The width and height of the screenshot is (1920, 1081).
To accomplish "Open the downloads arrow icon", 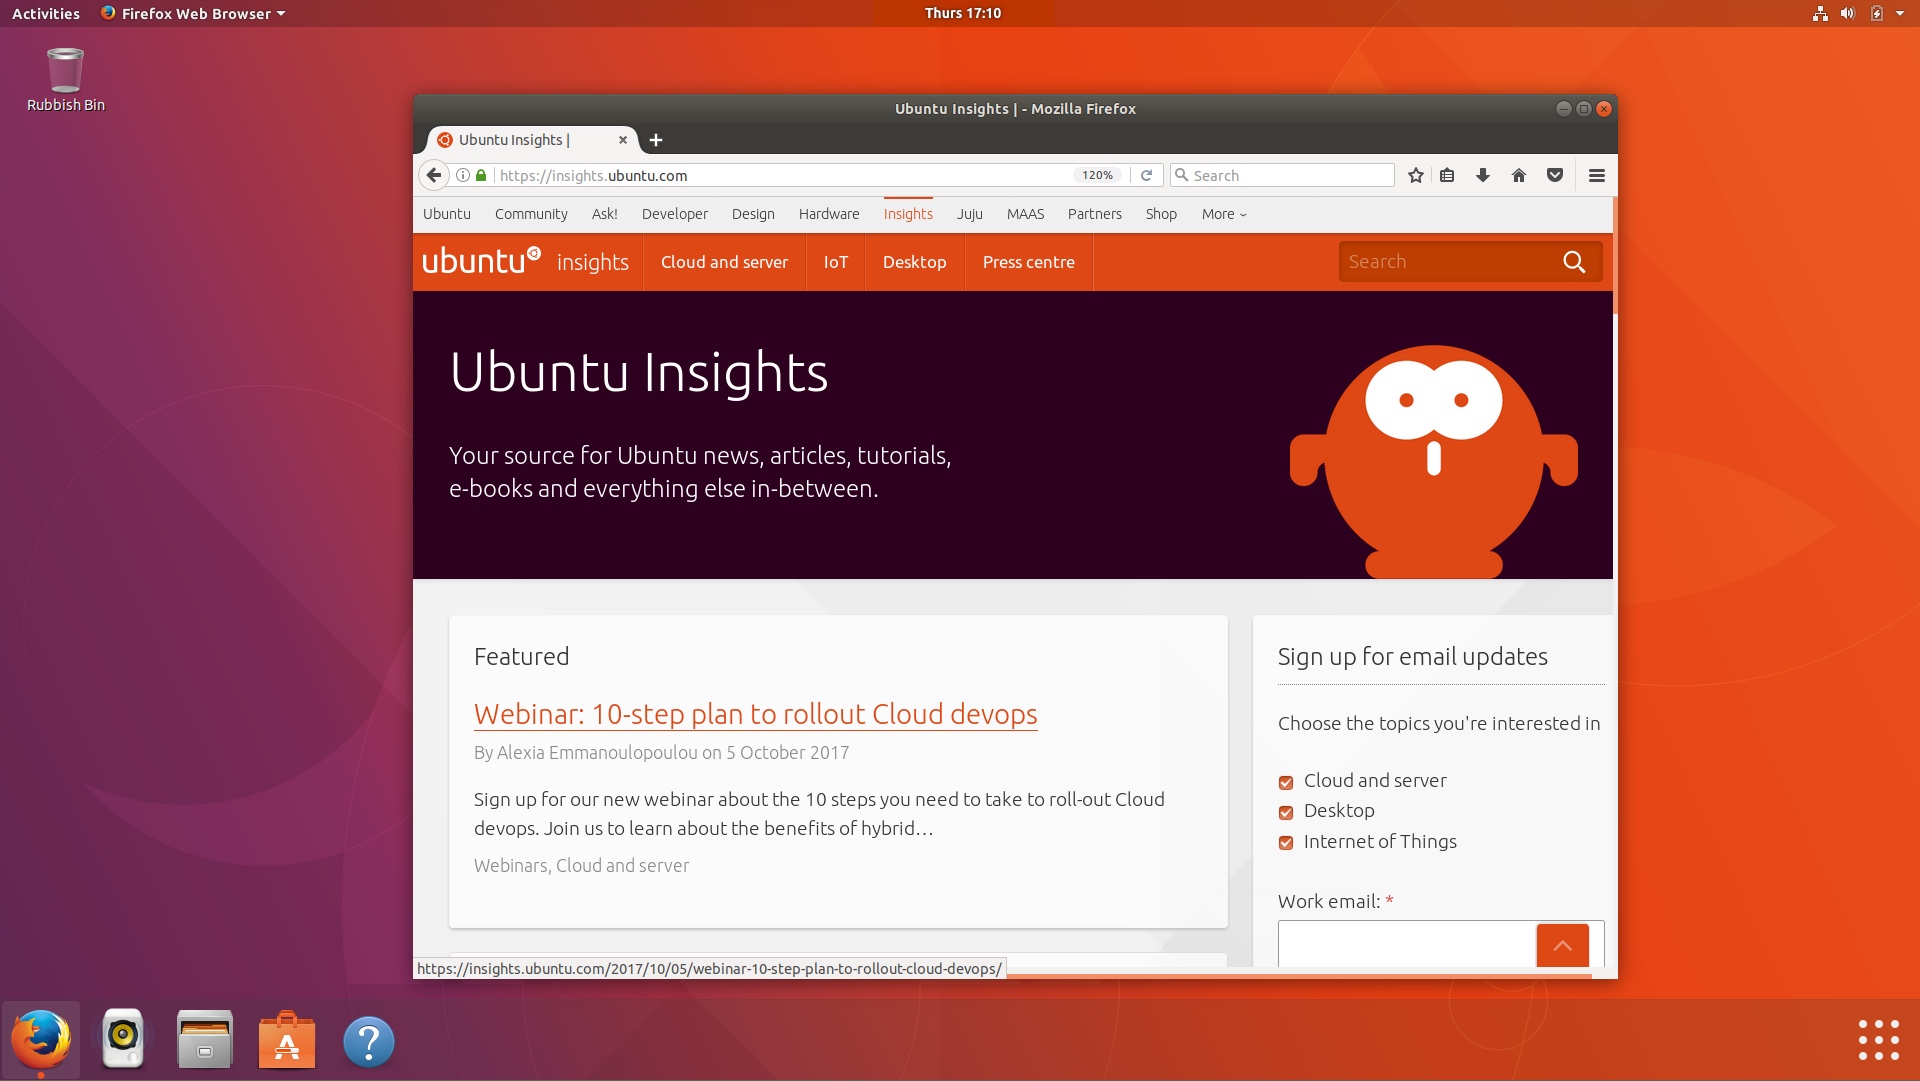I will point(1483,175).
